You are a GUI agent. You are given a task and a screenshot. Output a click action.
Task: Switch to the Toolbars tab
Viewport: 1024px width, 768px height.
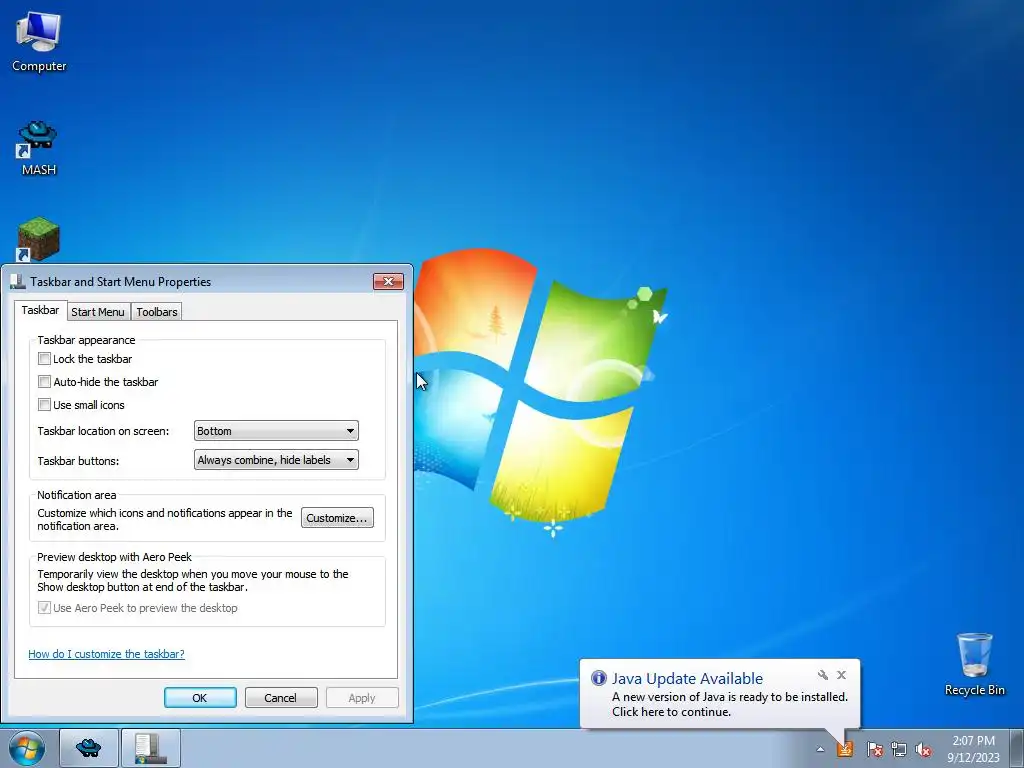(x=157, y=312)
